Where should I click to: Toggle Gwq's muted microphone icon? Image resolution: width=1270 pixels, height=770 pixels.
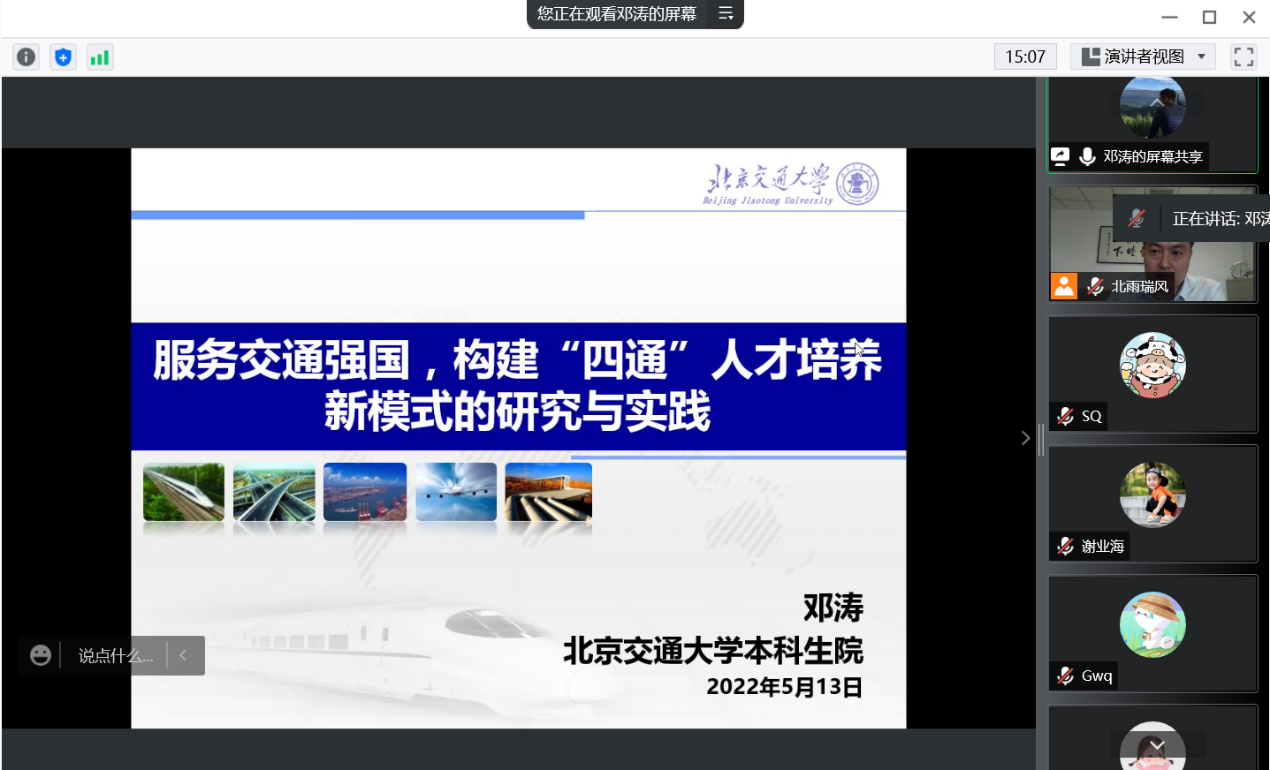[x=1066, y=676]
